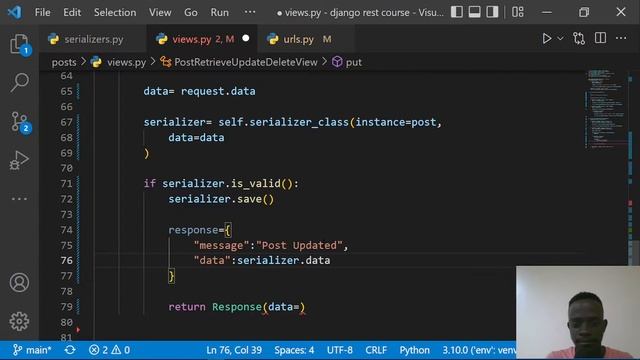The width and height of the screenshot is (640, 360).
Task: Show hidden menus via title bar ellipsis
Action: pyautogui.click(x=250, y=12)
